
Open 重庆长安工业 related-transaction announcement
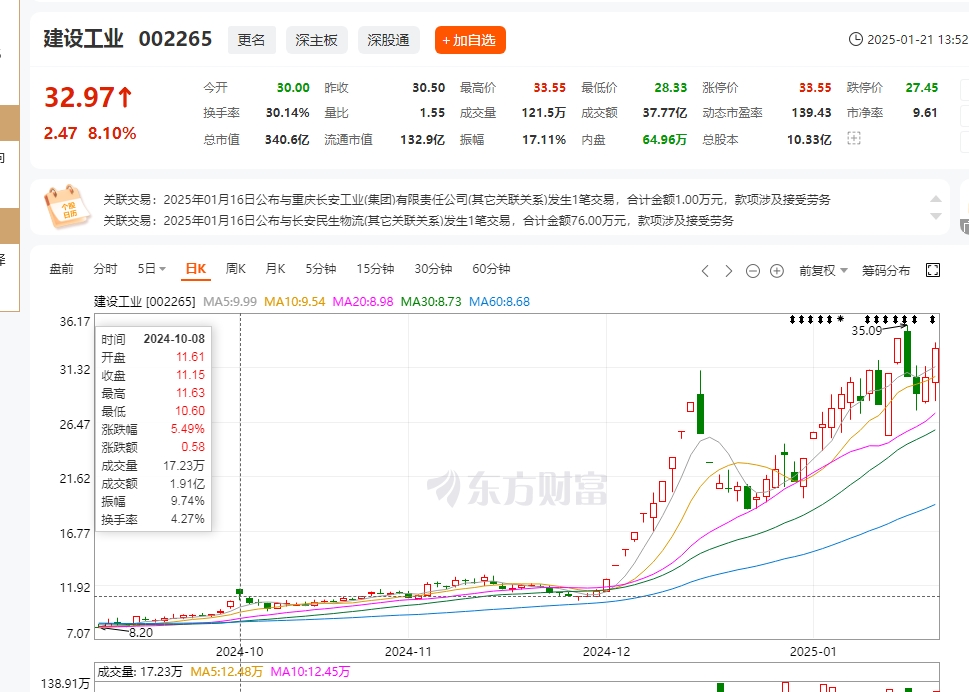tap(467, 200)
